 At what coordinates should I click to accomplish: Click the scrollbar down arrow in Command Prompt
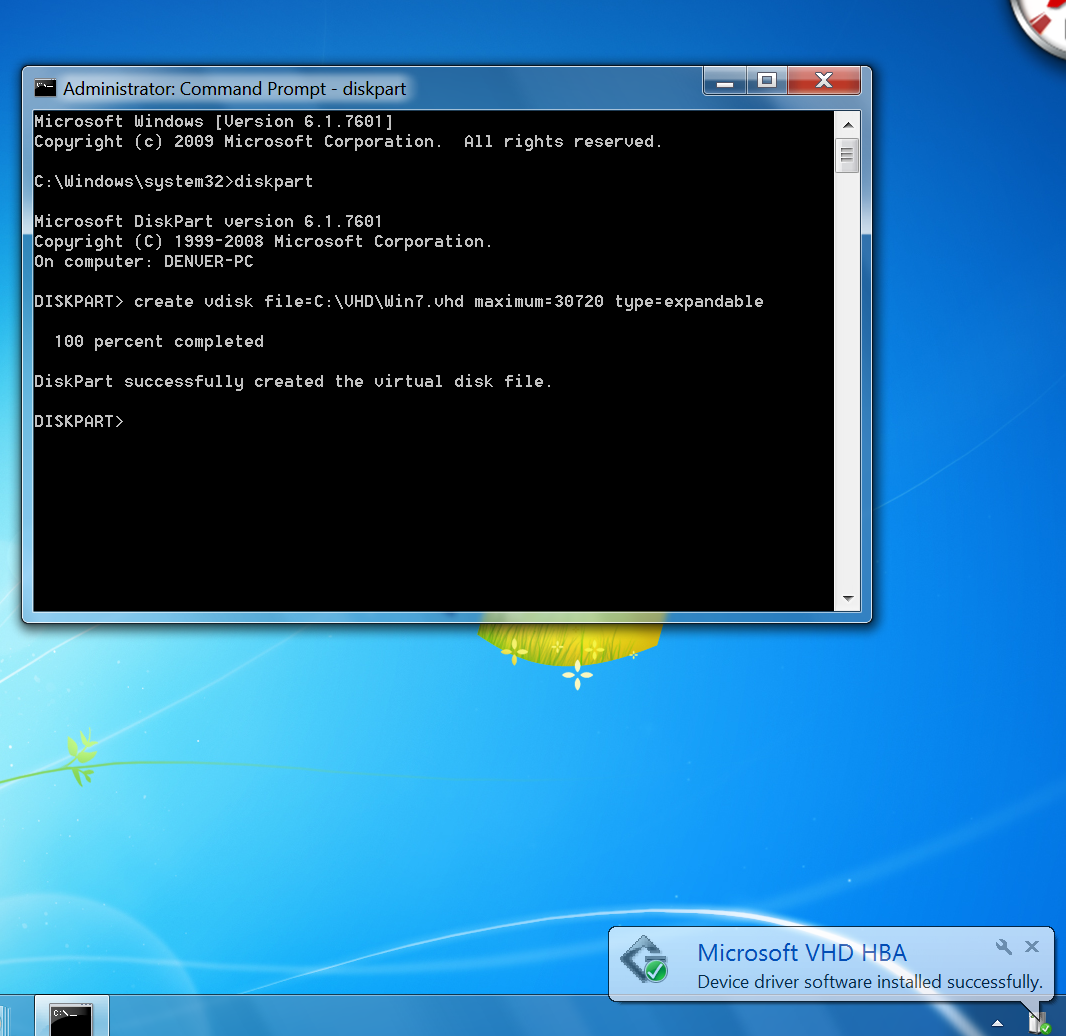(848, 598)
